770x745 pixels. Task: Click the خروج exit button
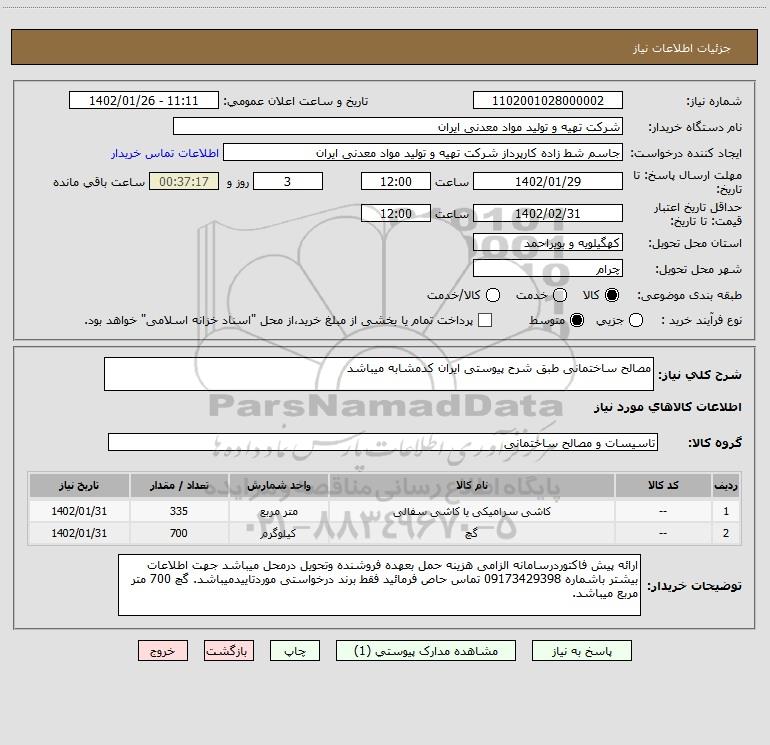pos(163,651)
